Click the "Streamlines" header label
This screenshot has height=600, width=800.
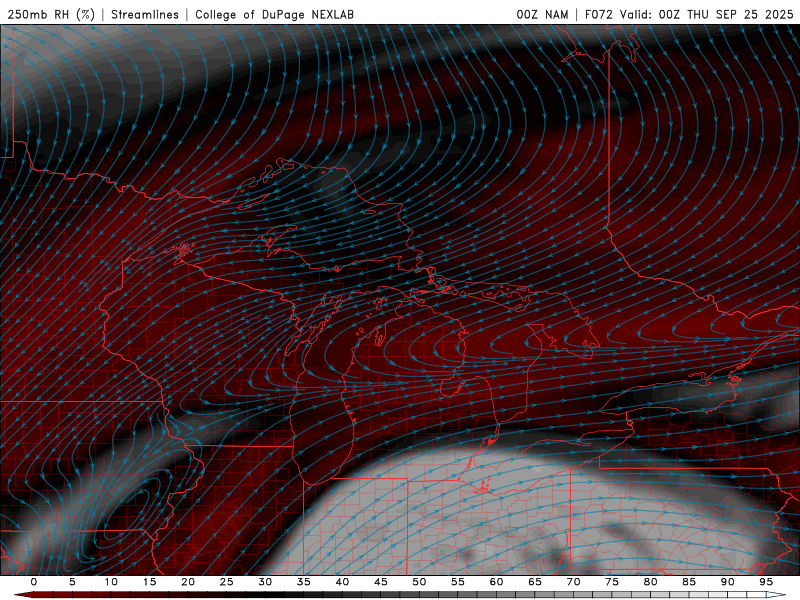tap(145, 15)
